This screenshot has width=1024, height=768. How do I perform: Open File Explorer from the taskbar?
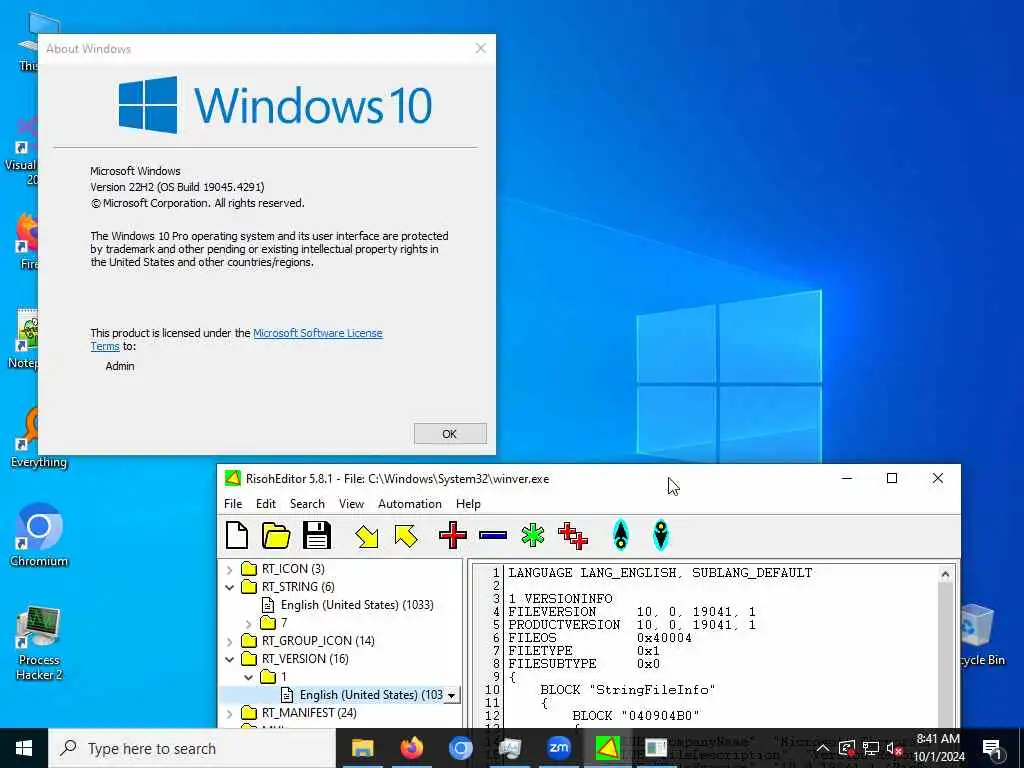[x=362, y=748]
